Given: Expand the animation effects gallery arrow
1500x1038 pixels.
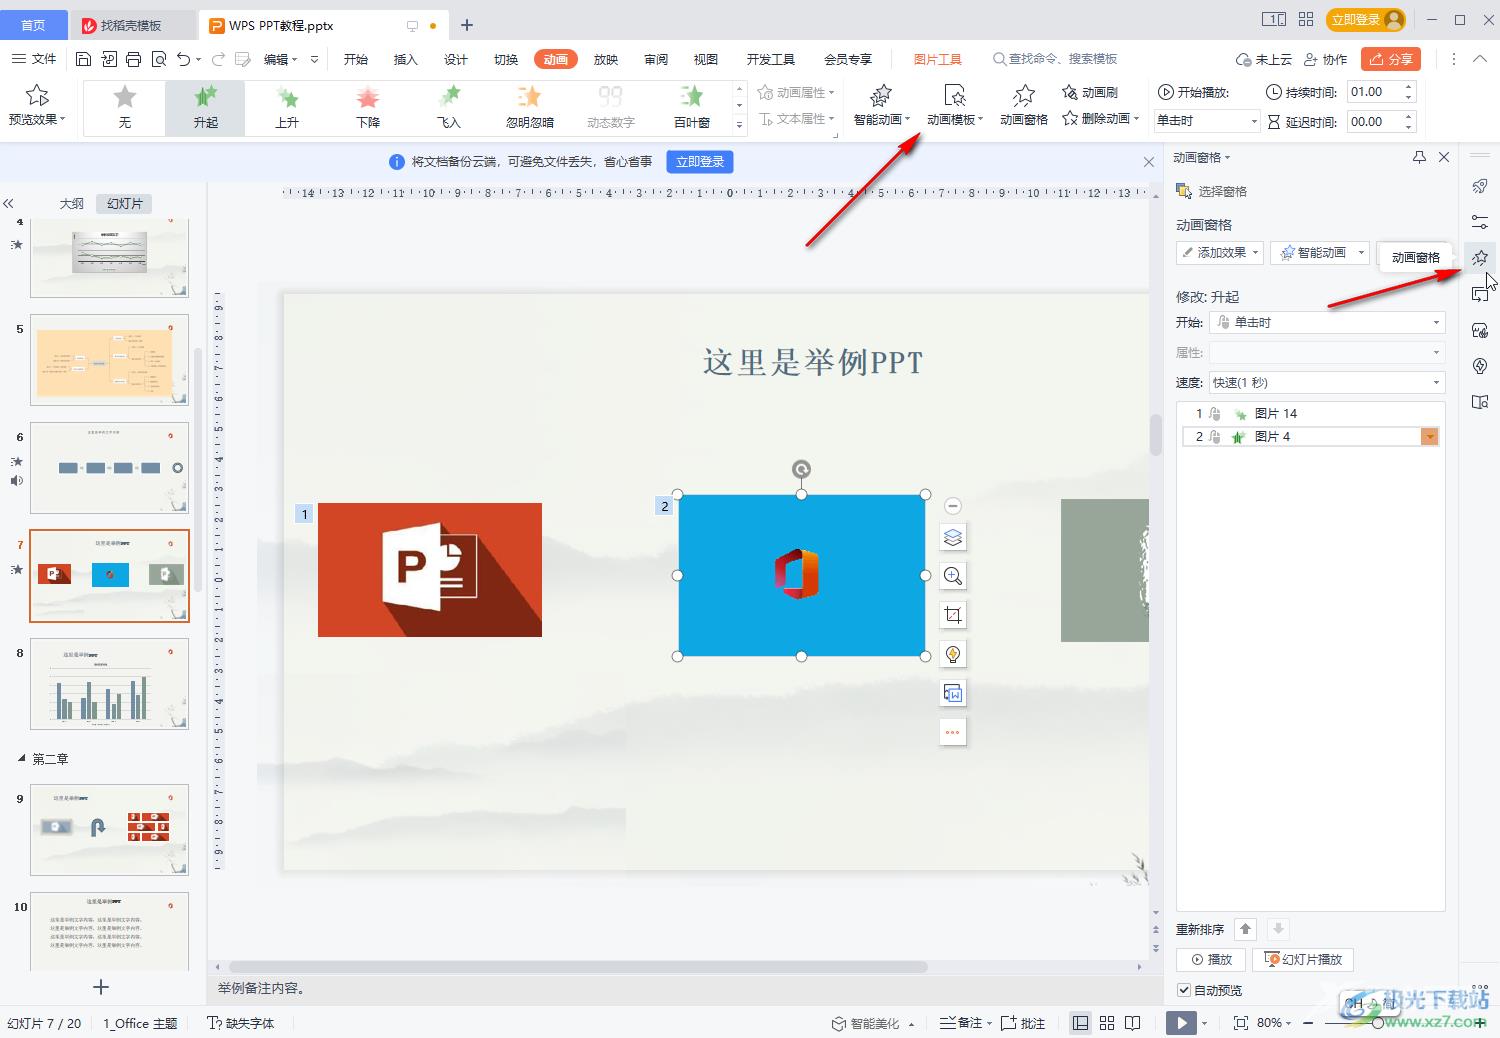Looking at the screenshot, I should click(x=739, y=125).
